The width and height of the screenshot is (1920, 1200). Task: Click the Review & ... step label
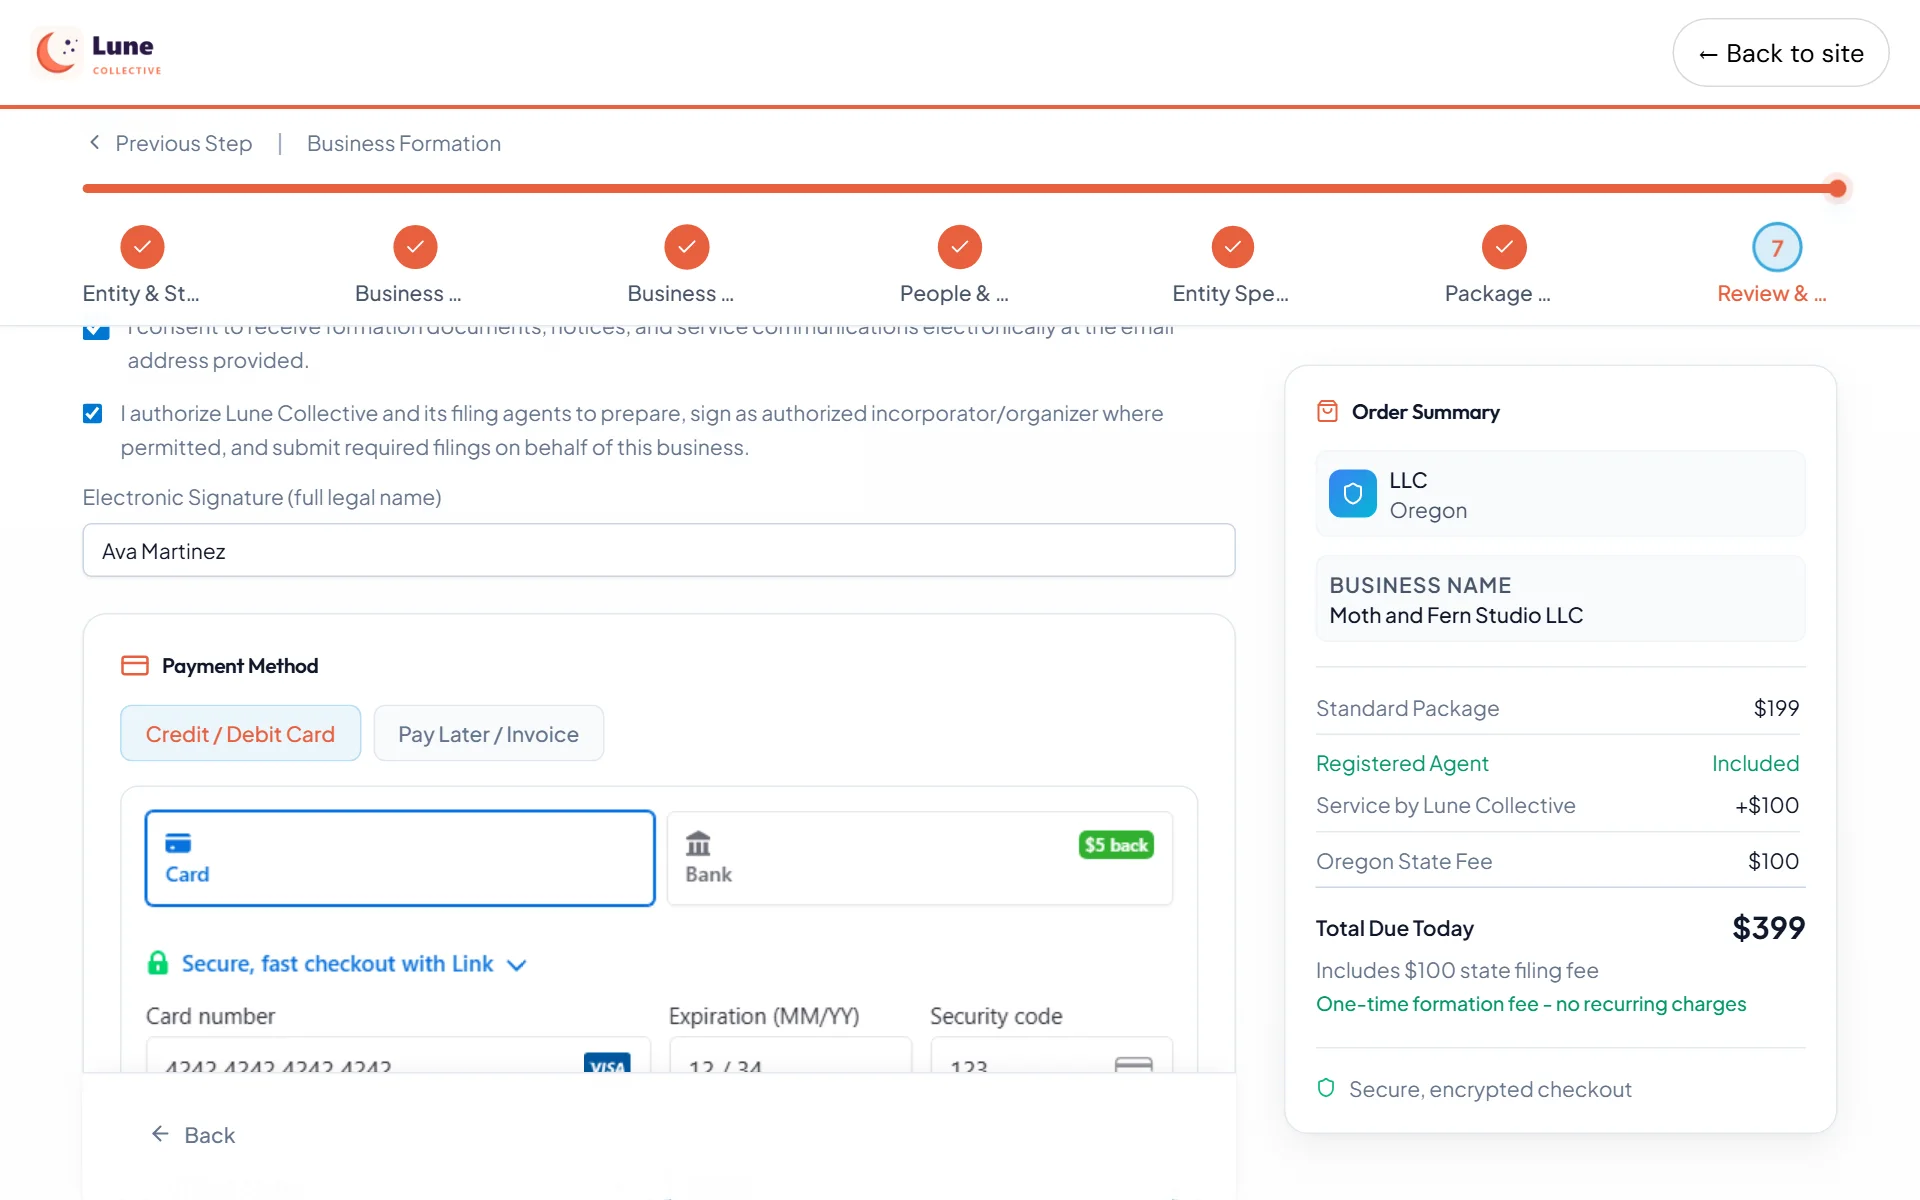pyautogui.click(x=1771, y=294)
